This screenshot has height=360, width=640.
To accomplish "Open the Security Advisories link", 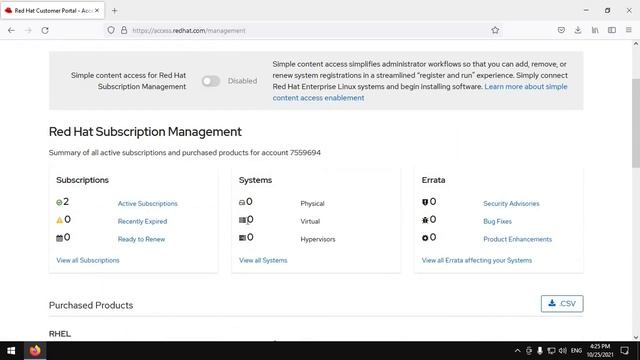I will [x=511, y=204].
